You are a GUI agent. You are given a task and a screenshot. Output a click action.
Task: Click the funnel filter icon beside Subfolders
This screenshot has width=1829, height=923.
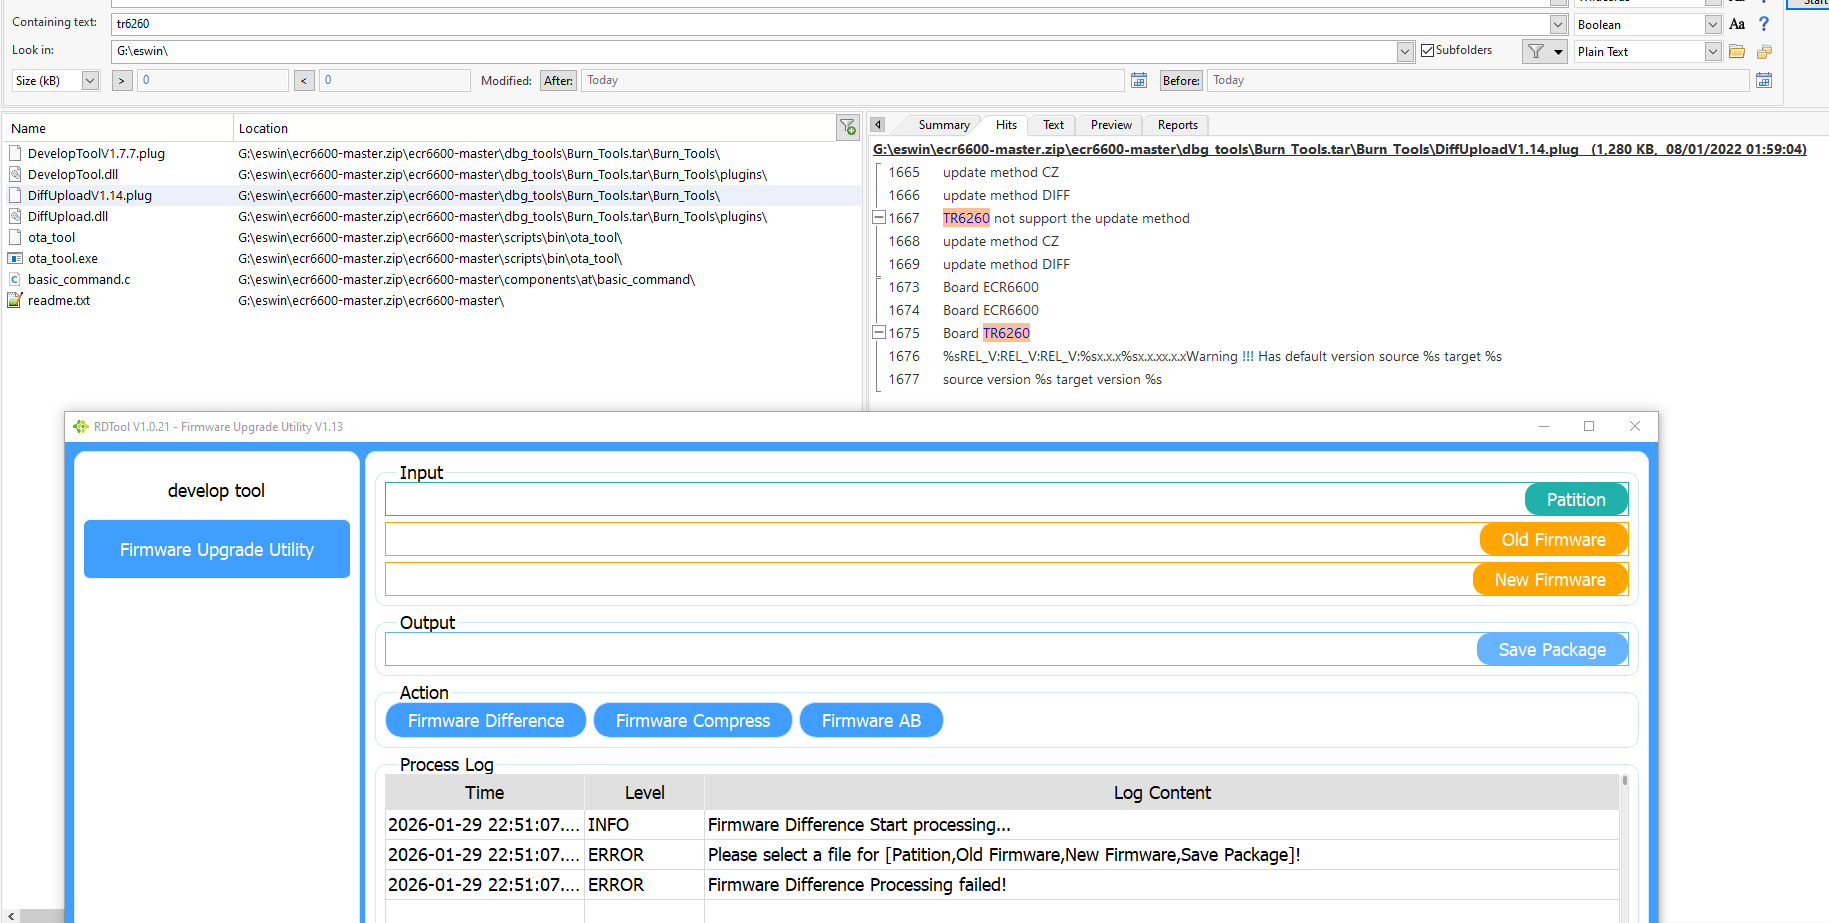1536,51
